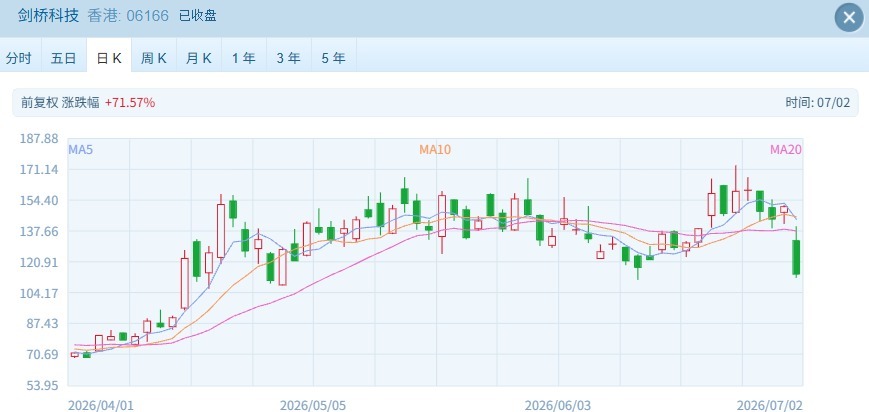Click the MA10 legend label

tap(435, 149)
